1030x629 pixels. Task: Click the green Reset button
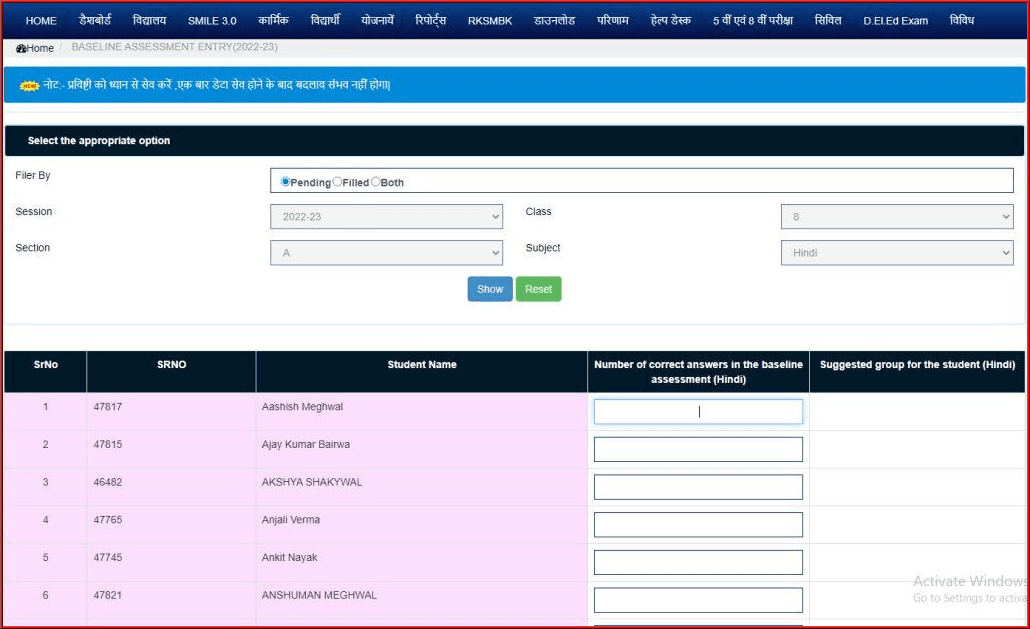tap(539, 289)
